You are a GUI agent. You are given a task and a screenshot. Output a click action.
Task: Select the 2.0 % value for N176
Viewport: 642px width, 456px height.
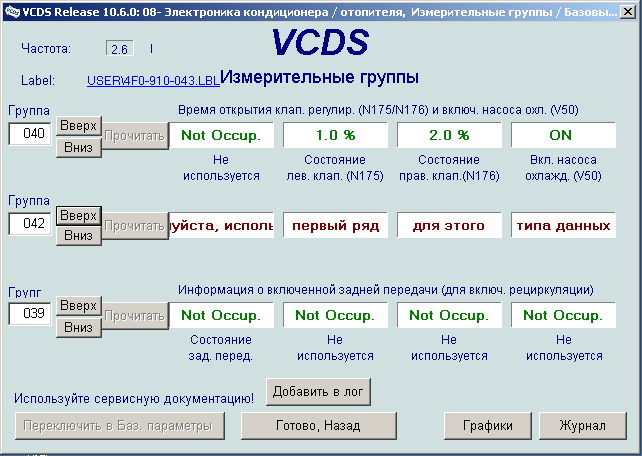[449, 135]
